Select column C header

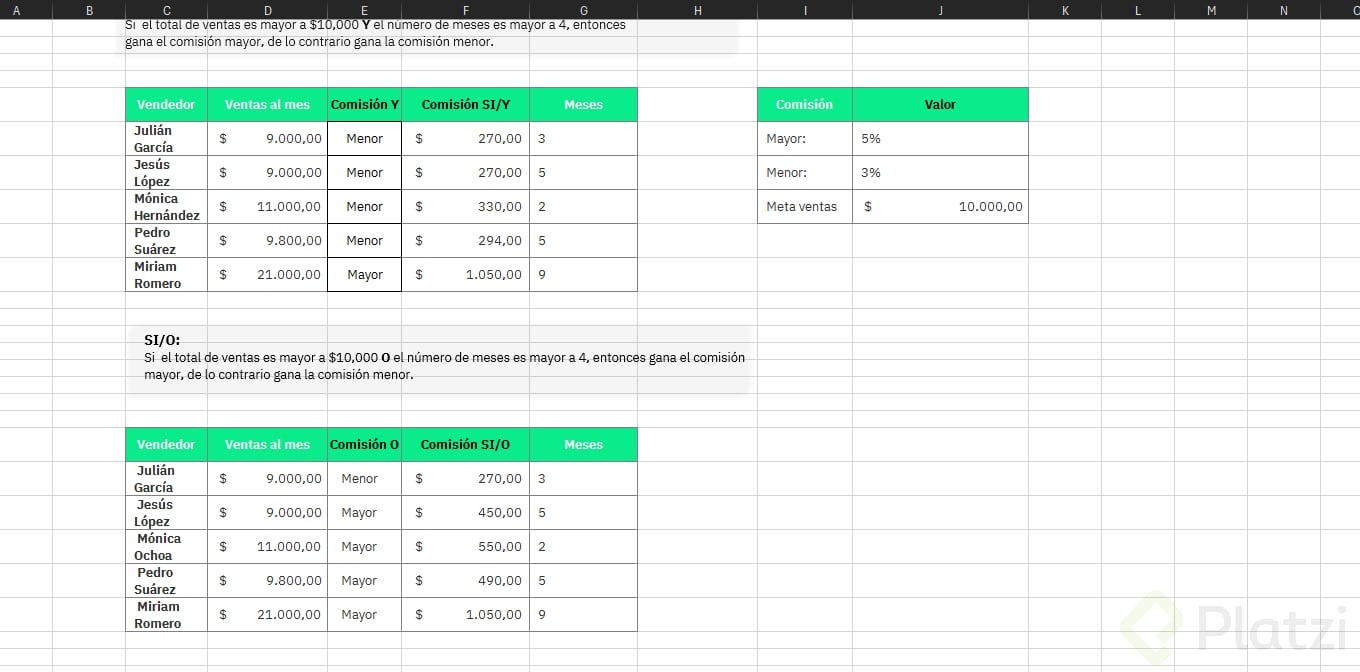[166, 10]
